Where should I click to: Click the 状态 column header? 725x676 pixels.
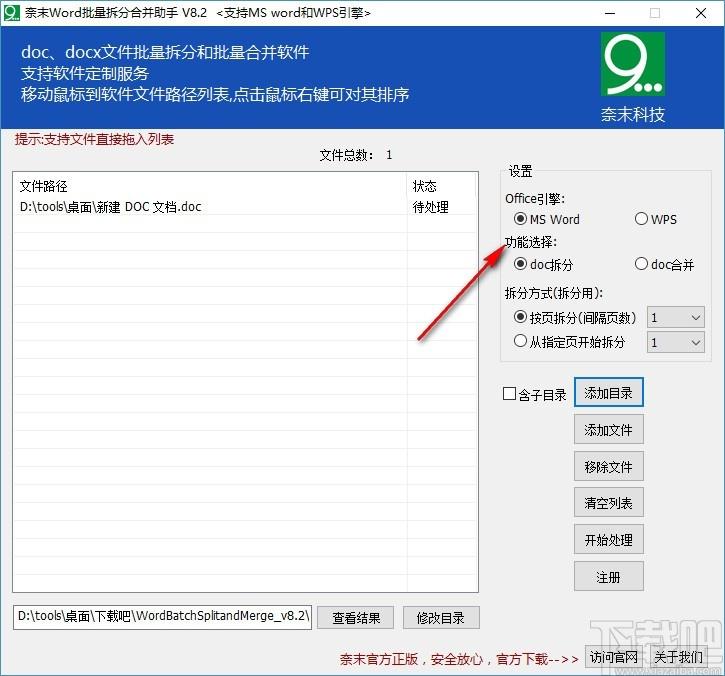click(441, 186)
